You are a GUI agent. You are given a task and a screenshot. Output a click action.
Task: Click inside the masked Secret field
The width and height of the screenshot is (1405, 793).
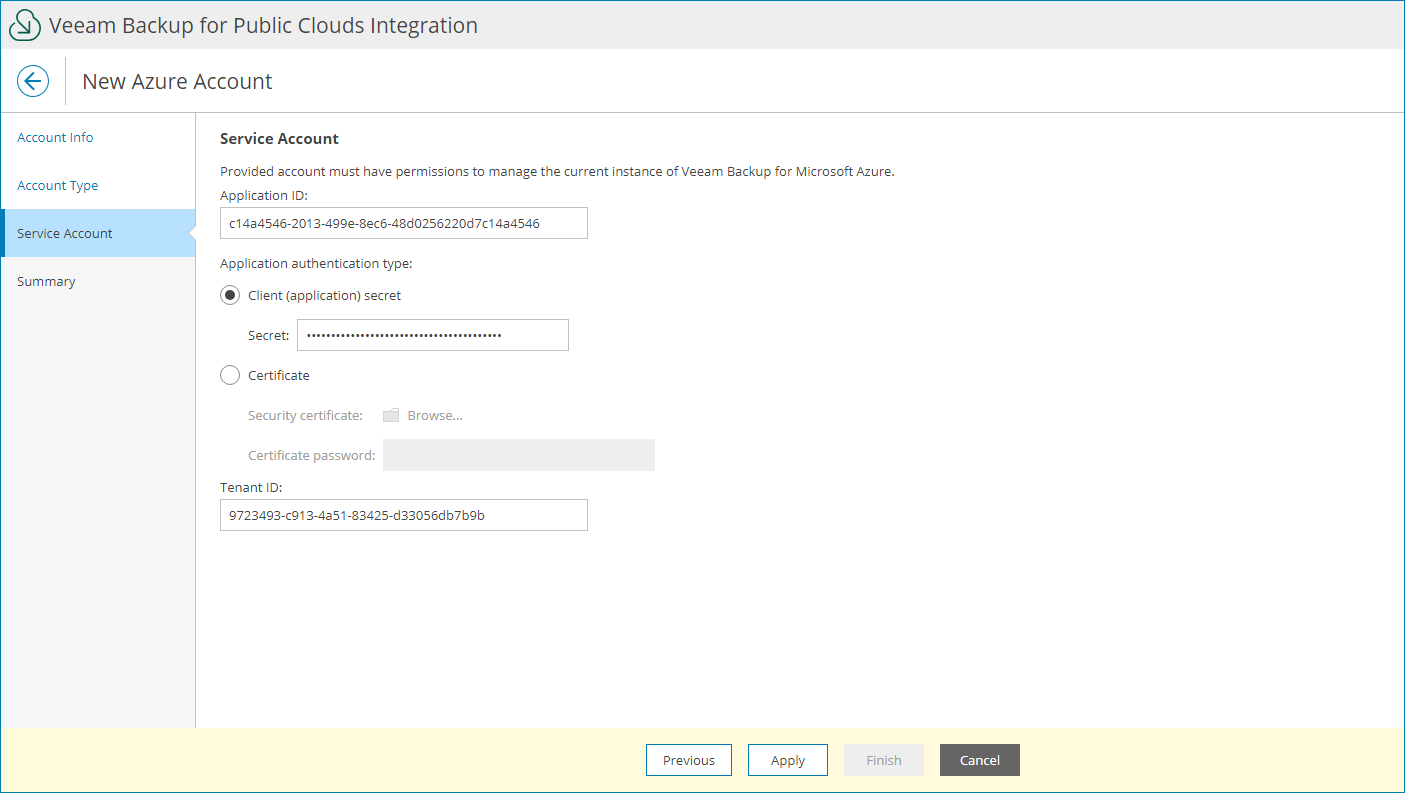[x=432, y=335]
